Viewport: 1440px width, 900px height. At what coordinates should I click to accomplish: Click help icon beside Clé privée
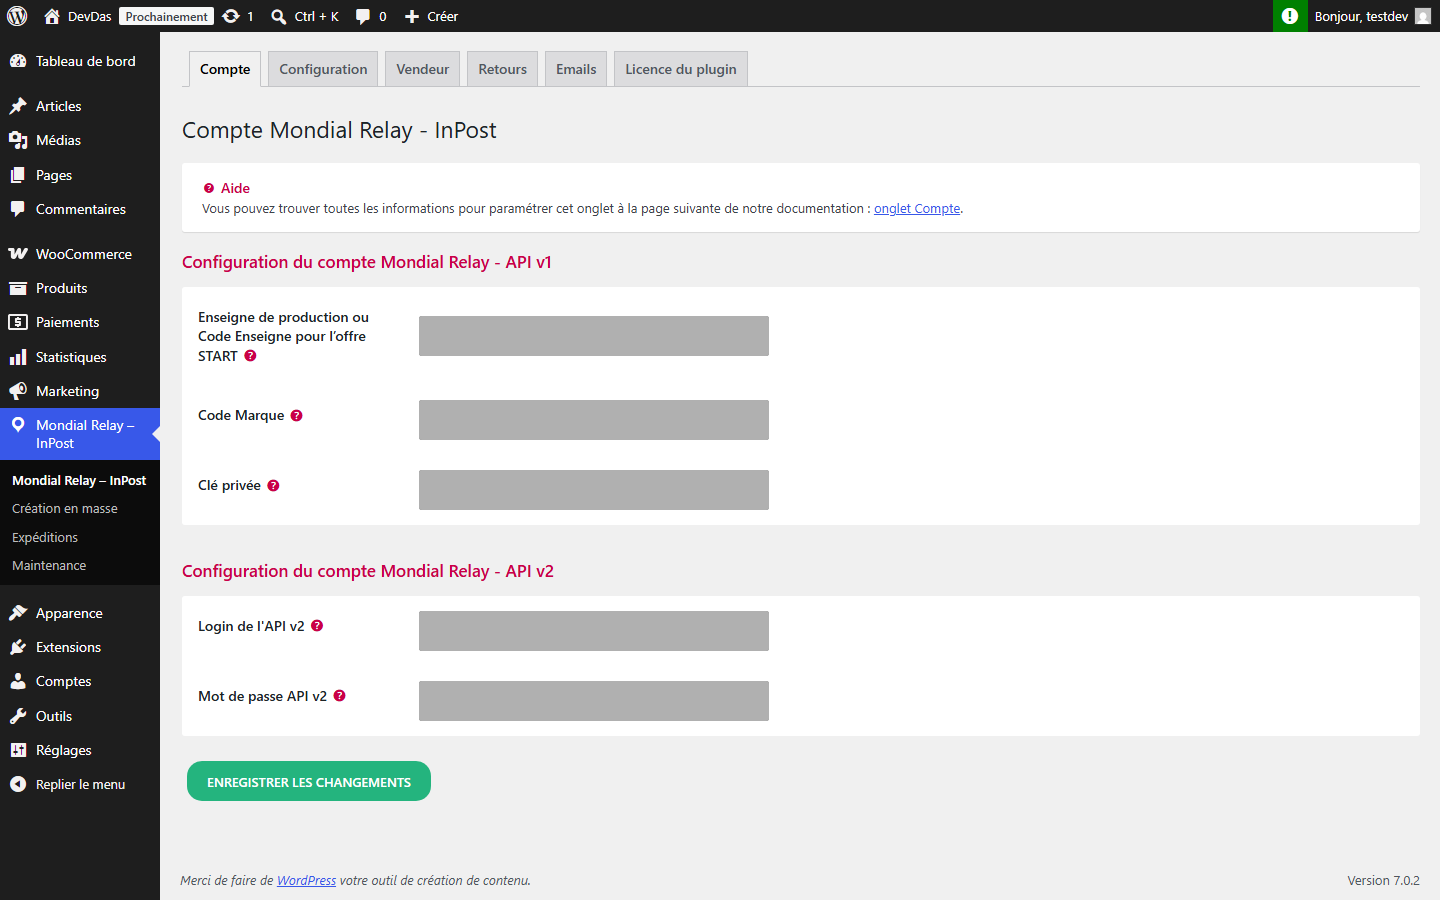pos(273,486)
